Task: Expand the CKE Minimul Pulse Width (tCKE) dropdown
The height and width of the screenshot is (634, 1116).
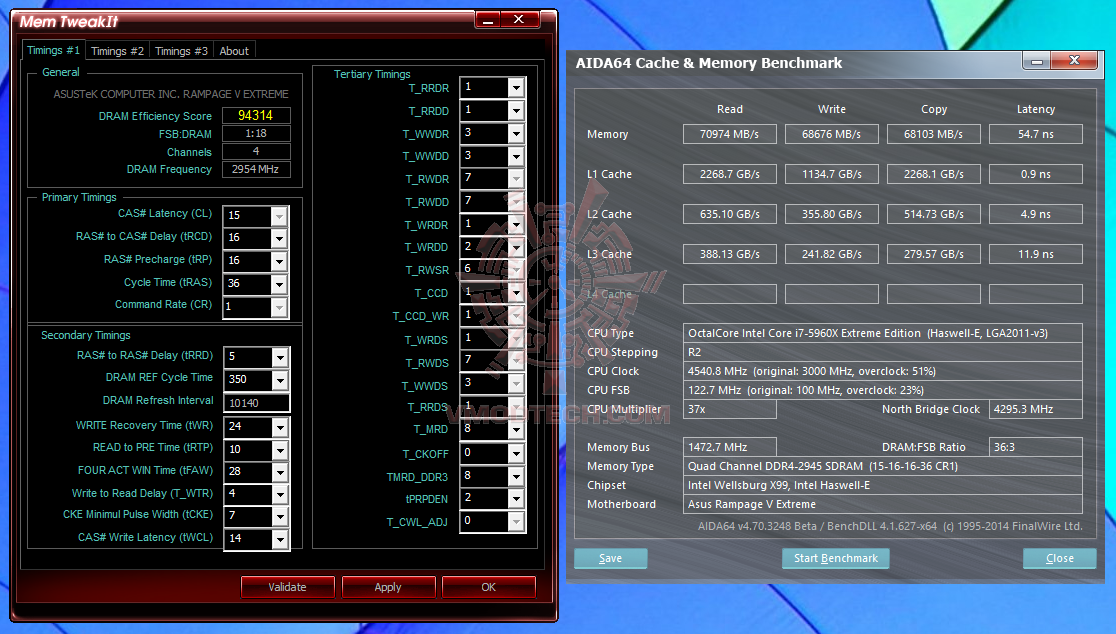Action: click(x=280, y=517)
